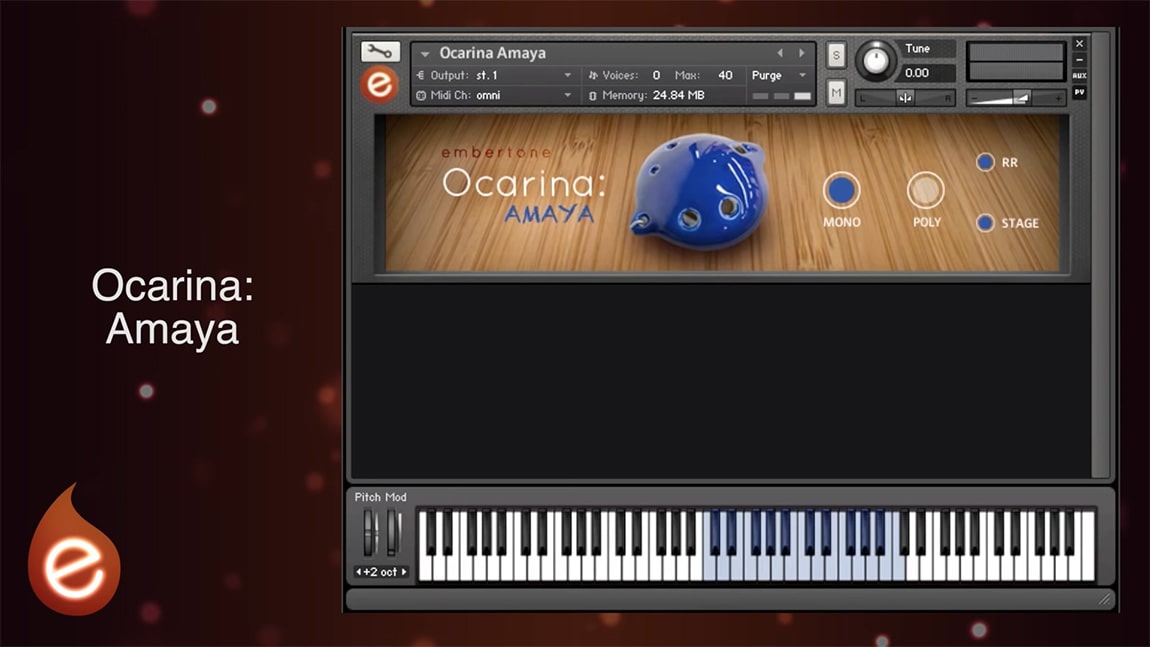Click the Memory 24.84 MB readout
The height and width of the screenshot is (647, 1150).
[x=678, y=95]
